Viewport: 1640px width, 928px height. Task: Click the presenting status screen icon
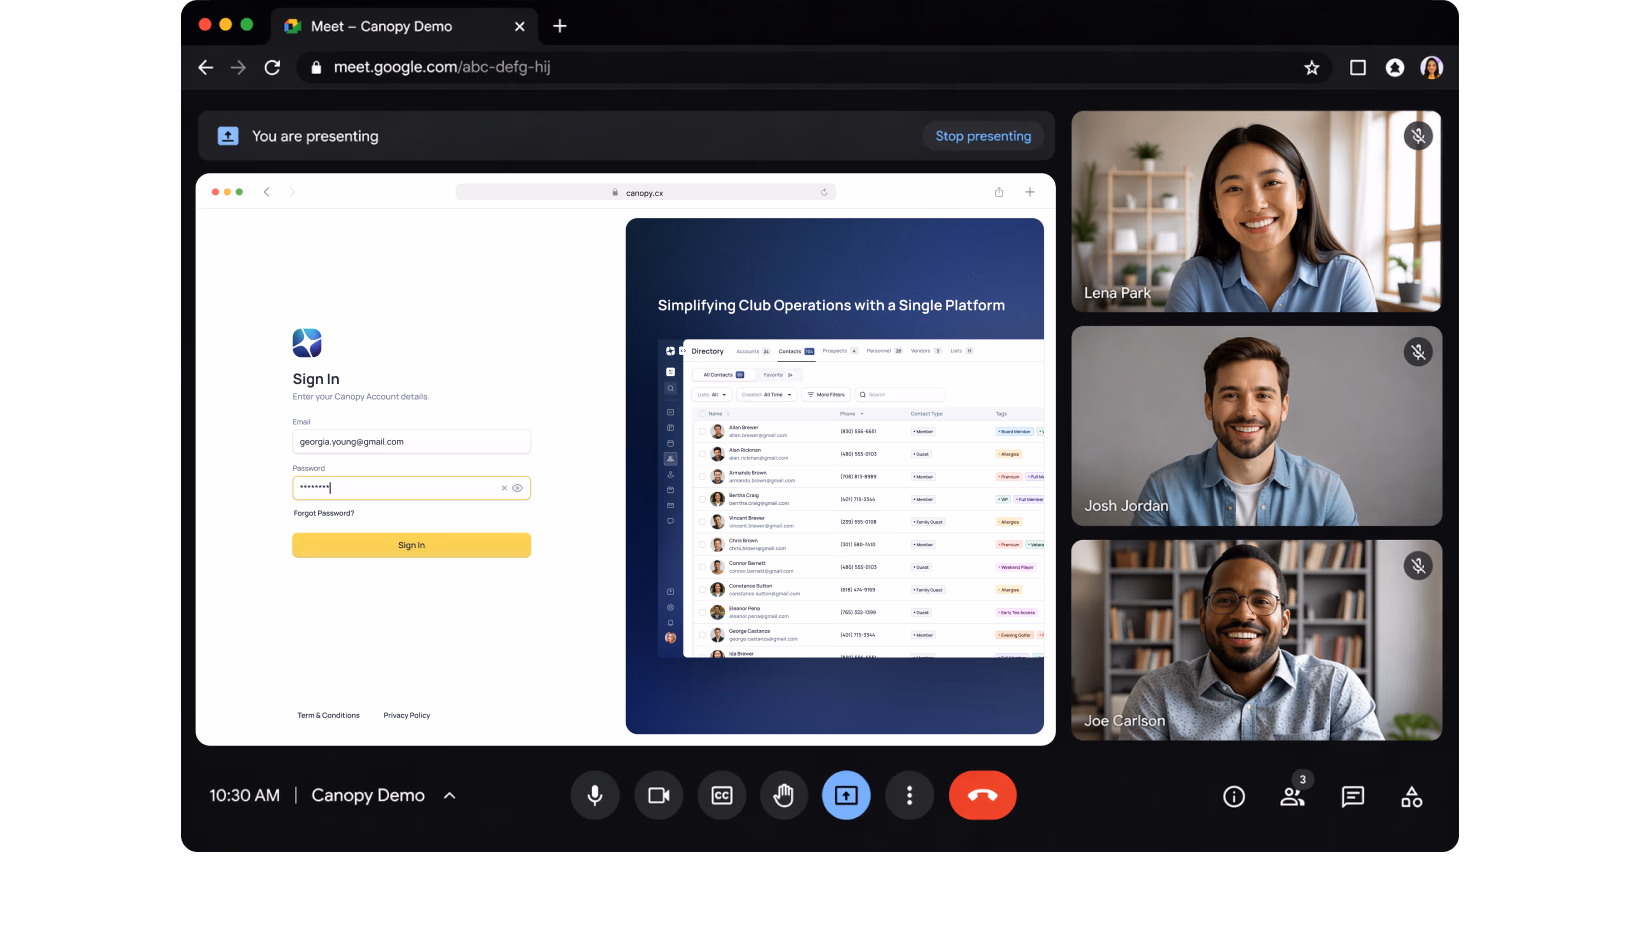[228, 136]
